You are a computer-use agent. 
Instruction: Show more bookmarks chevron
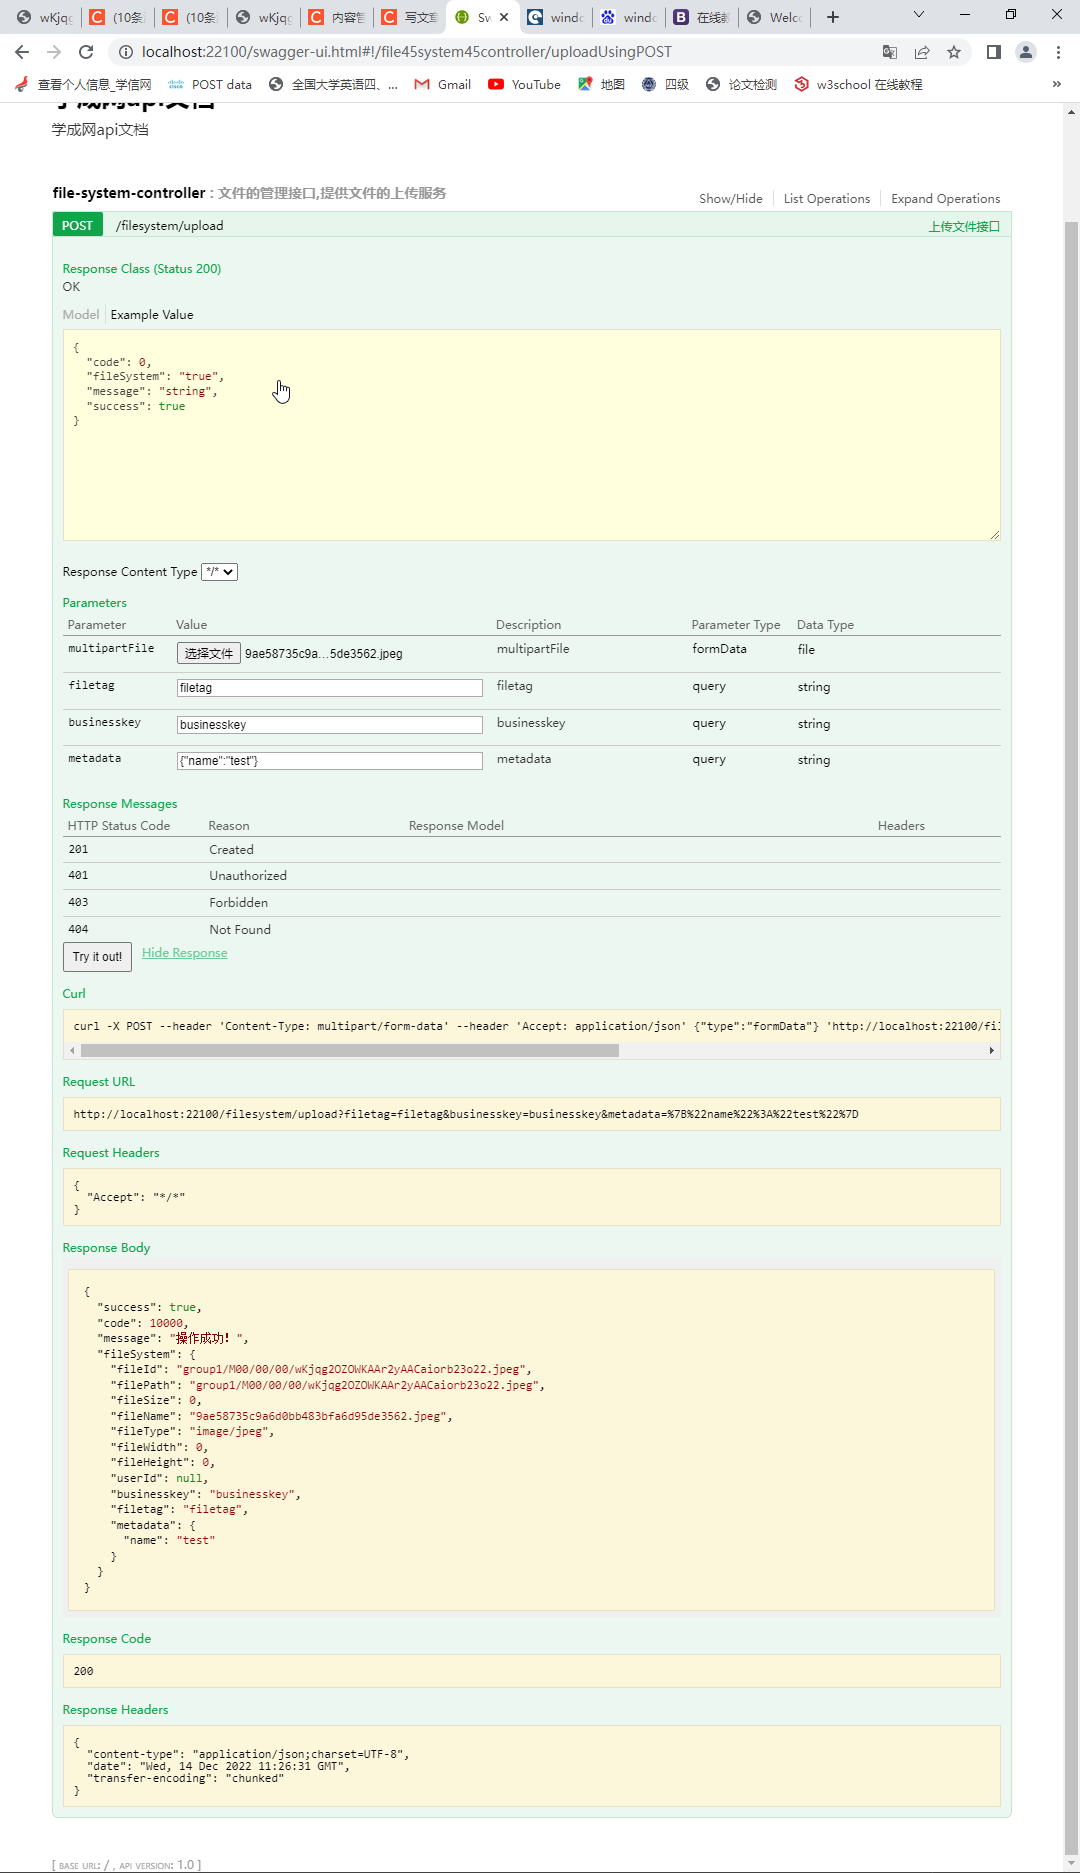(x=1057, y=84)
